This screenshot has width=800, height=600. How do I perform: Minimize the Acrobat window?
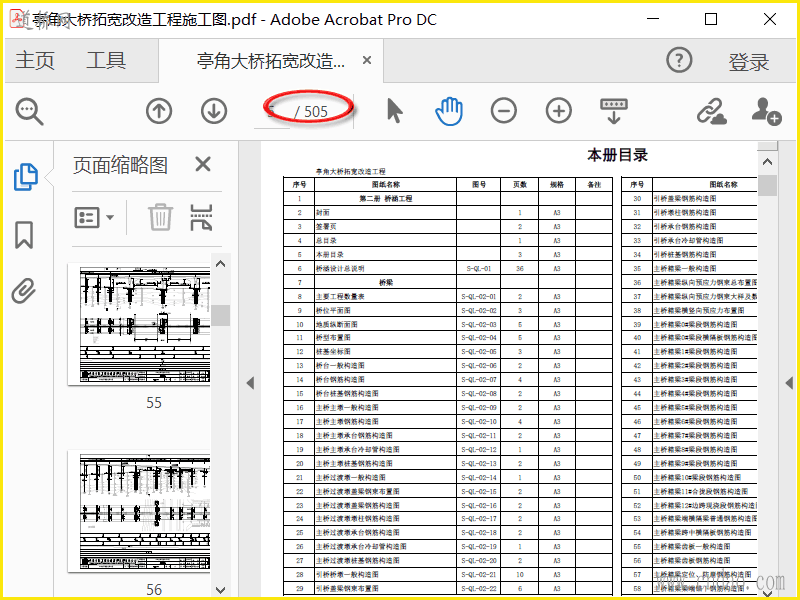click(x=653, y=19)
